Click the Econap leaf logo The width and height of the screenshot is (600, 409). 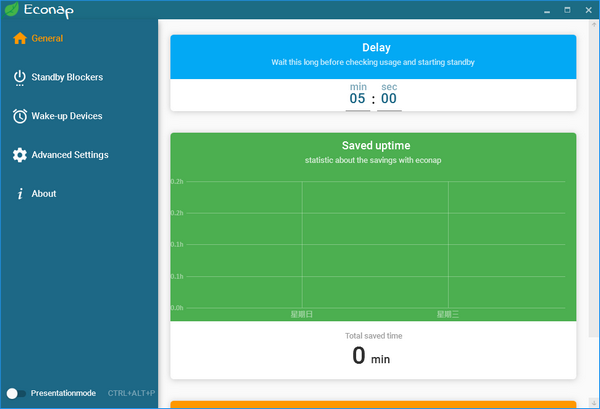point(11,10)
